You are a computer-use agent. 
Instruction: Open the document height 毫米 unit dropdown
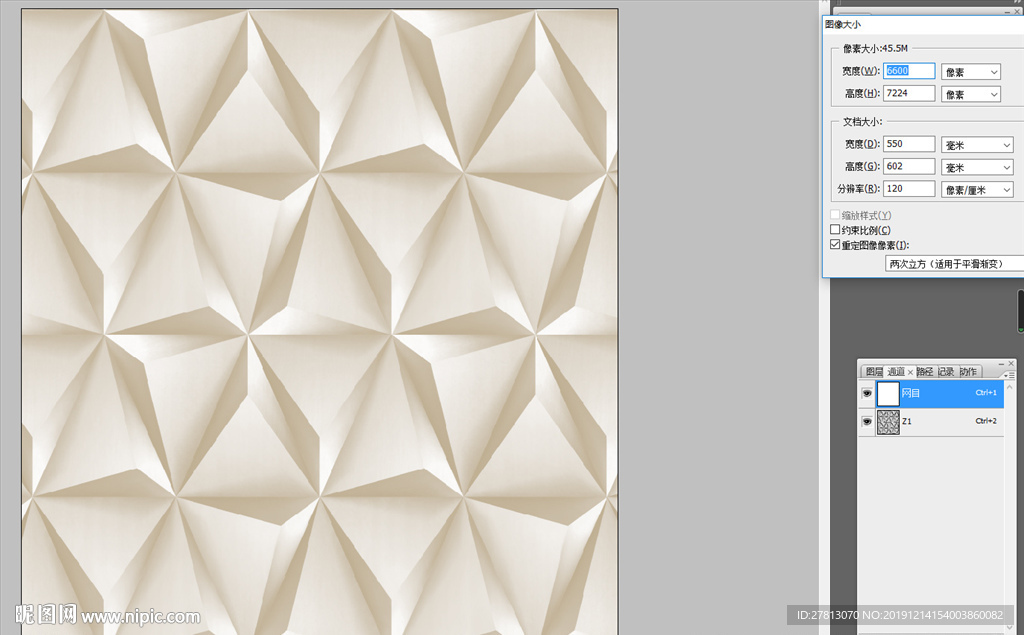tap(977, 168)
